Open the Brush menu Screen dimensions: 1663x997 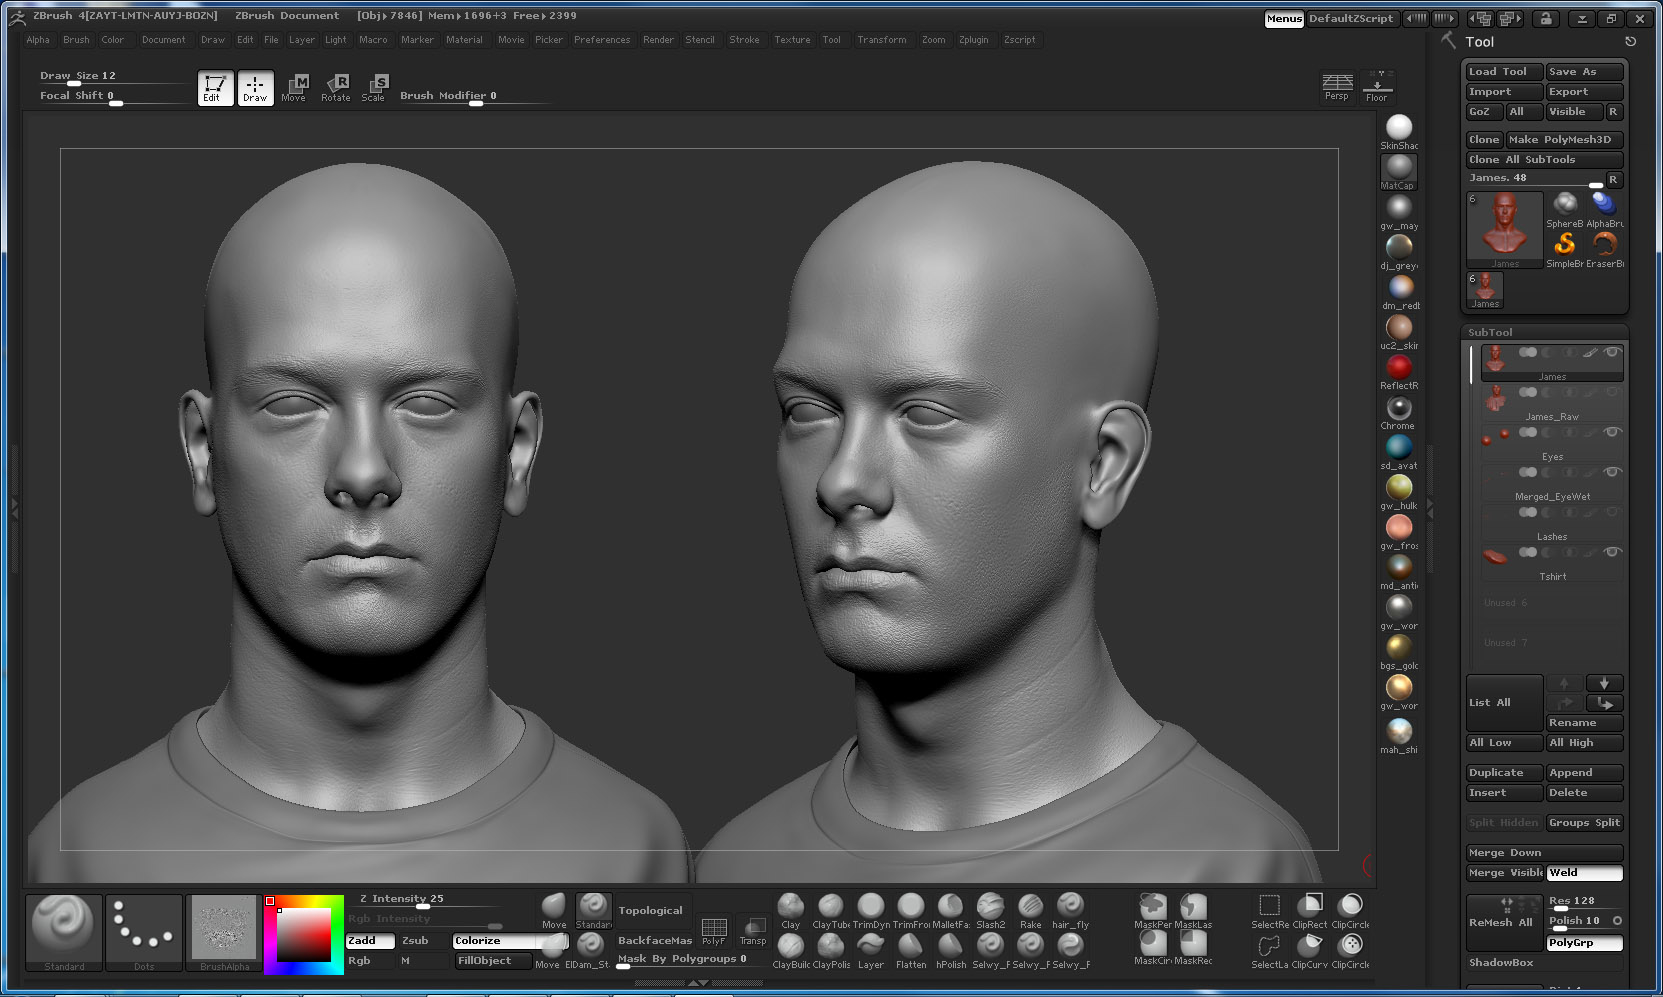[76, 40]
